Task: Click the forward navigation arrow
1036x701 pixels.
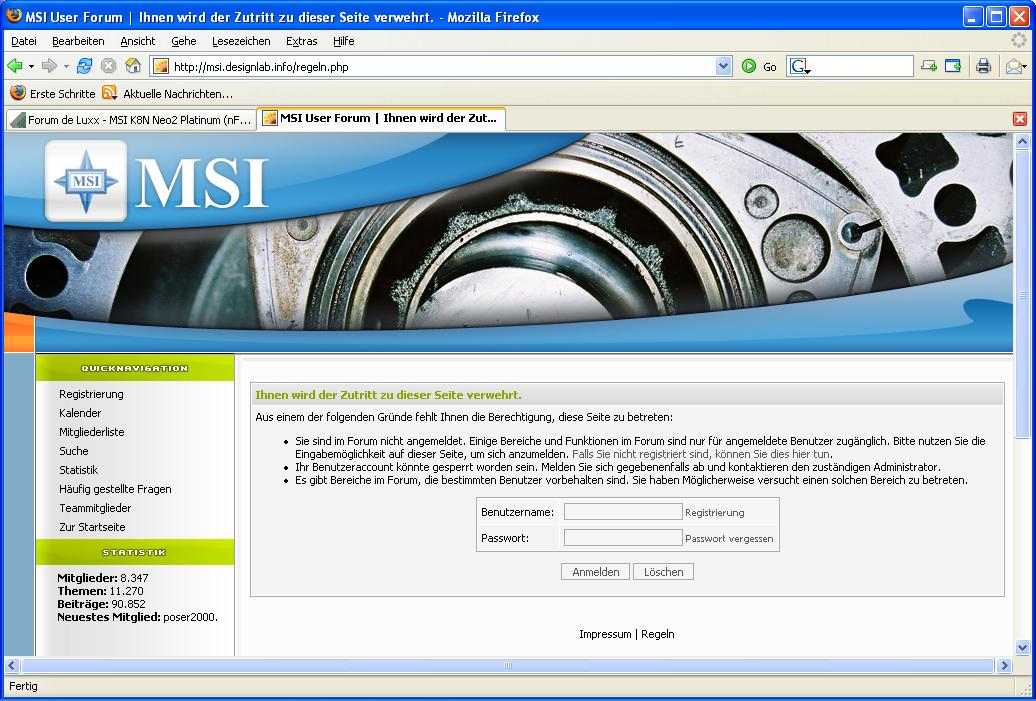Action: pyautogui.click(x=50, y=66)
